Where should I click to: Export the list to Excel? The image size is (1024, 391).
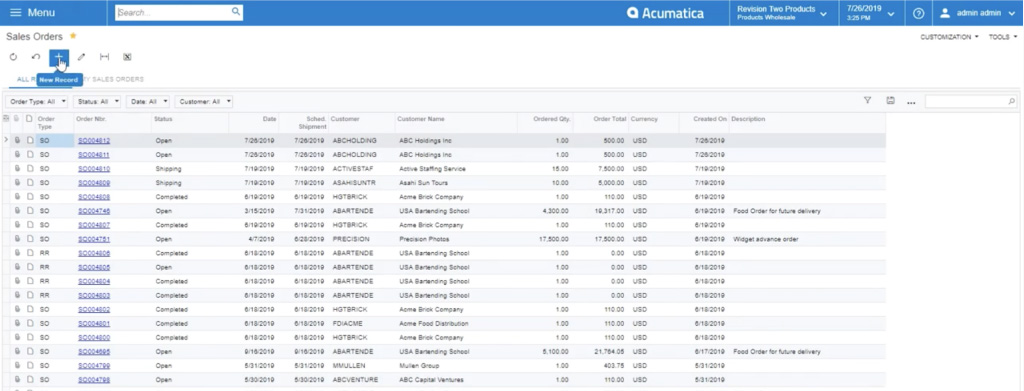(x=127, y=57)
